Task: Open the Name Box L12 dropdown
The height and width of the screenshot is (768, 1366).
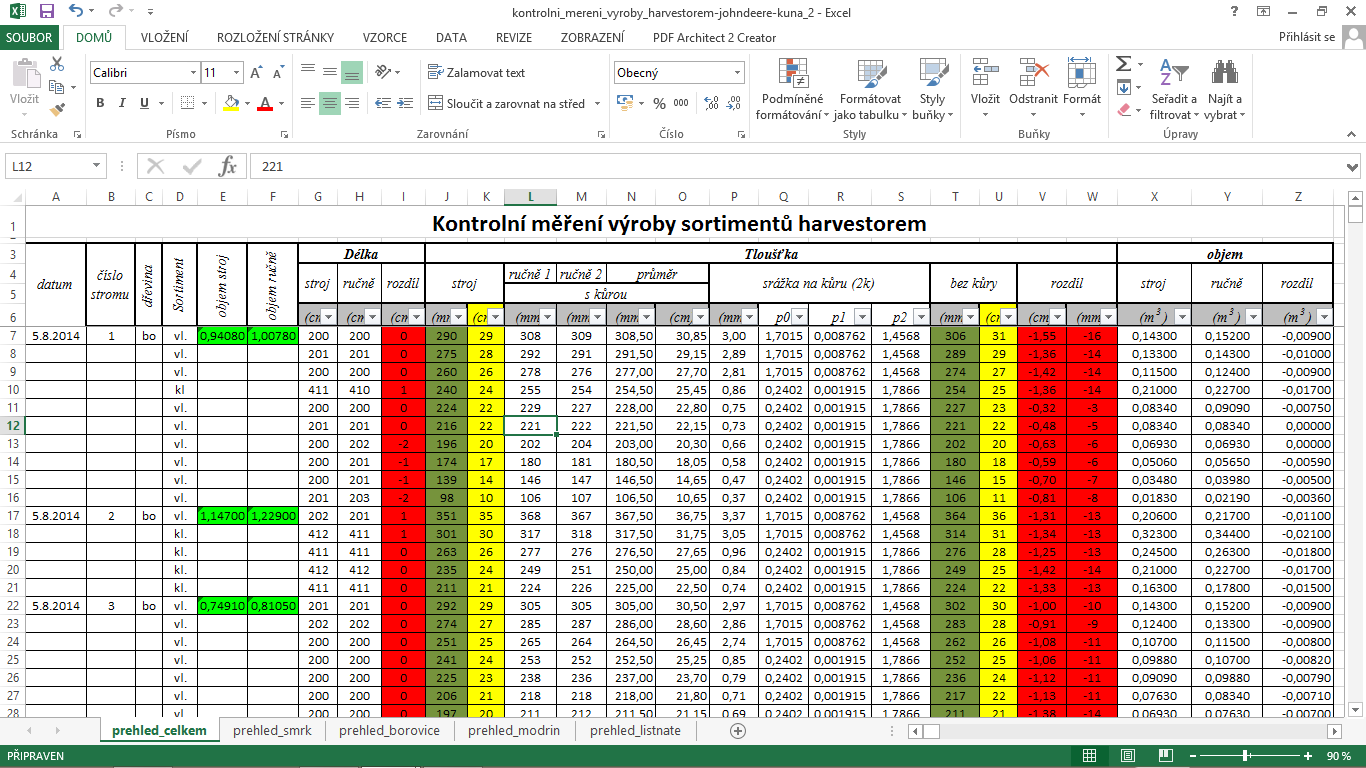Action: pos(97,167)
